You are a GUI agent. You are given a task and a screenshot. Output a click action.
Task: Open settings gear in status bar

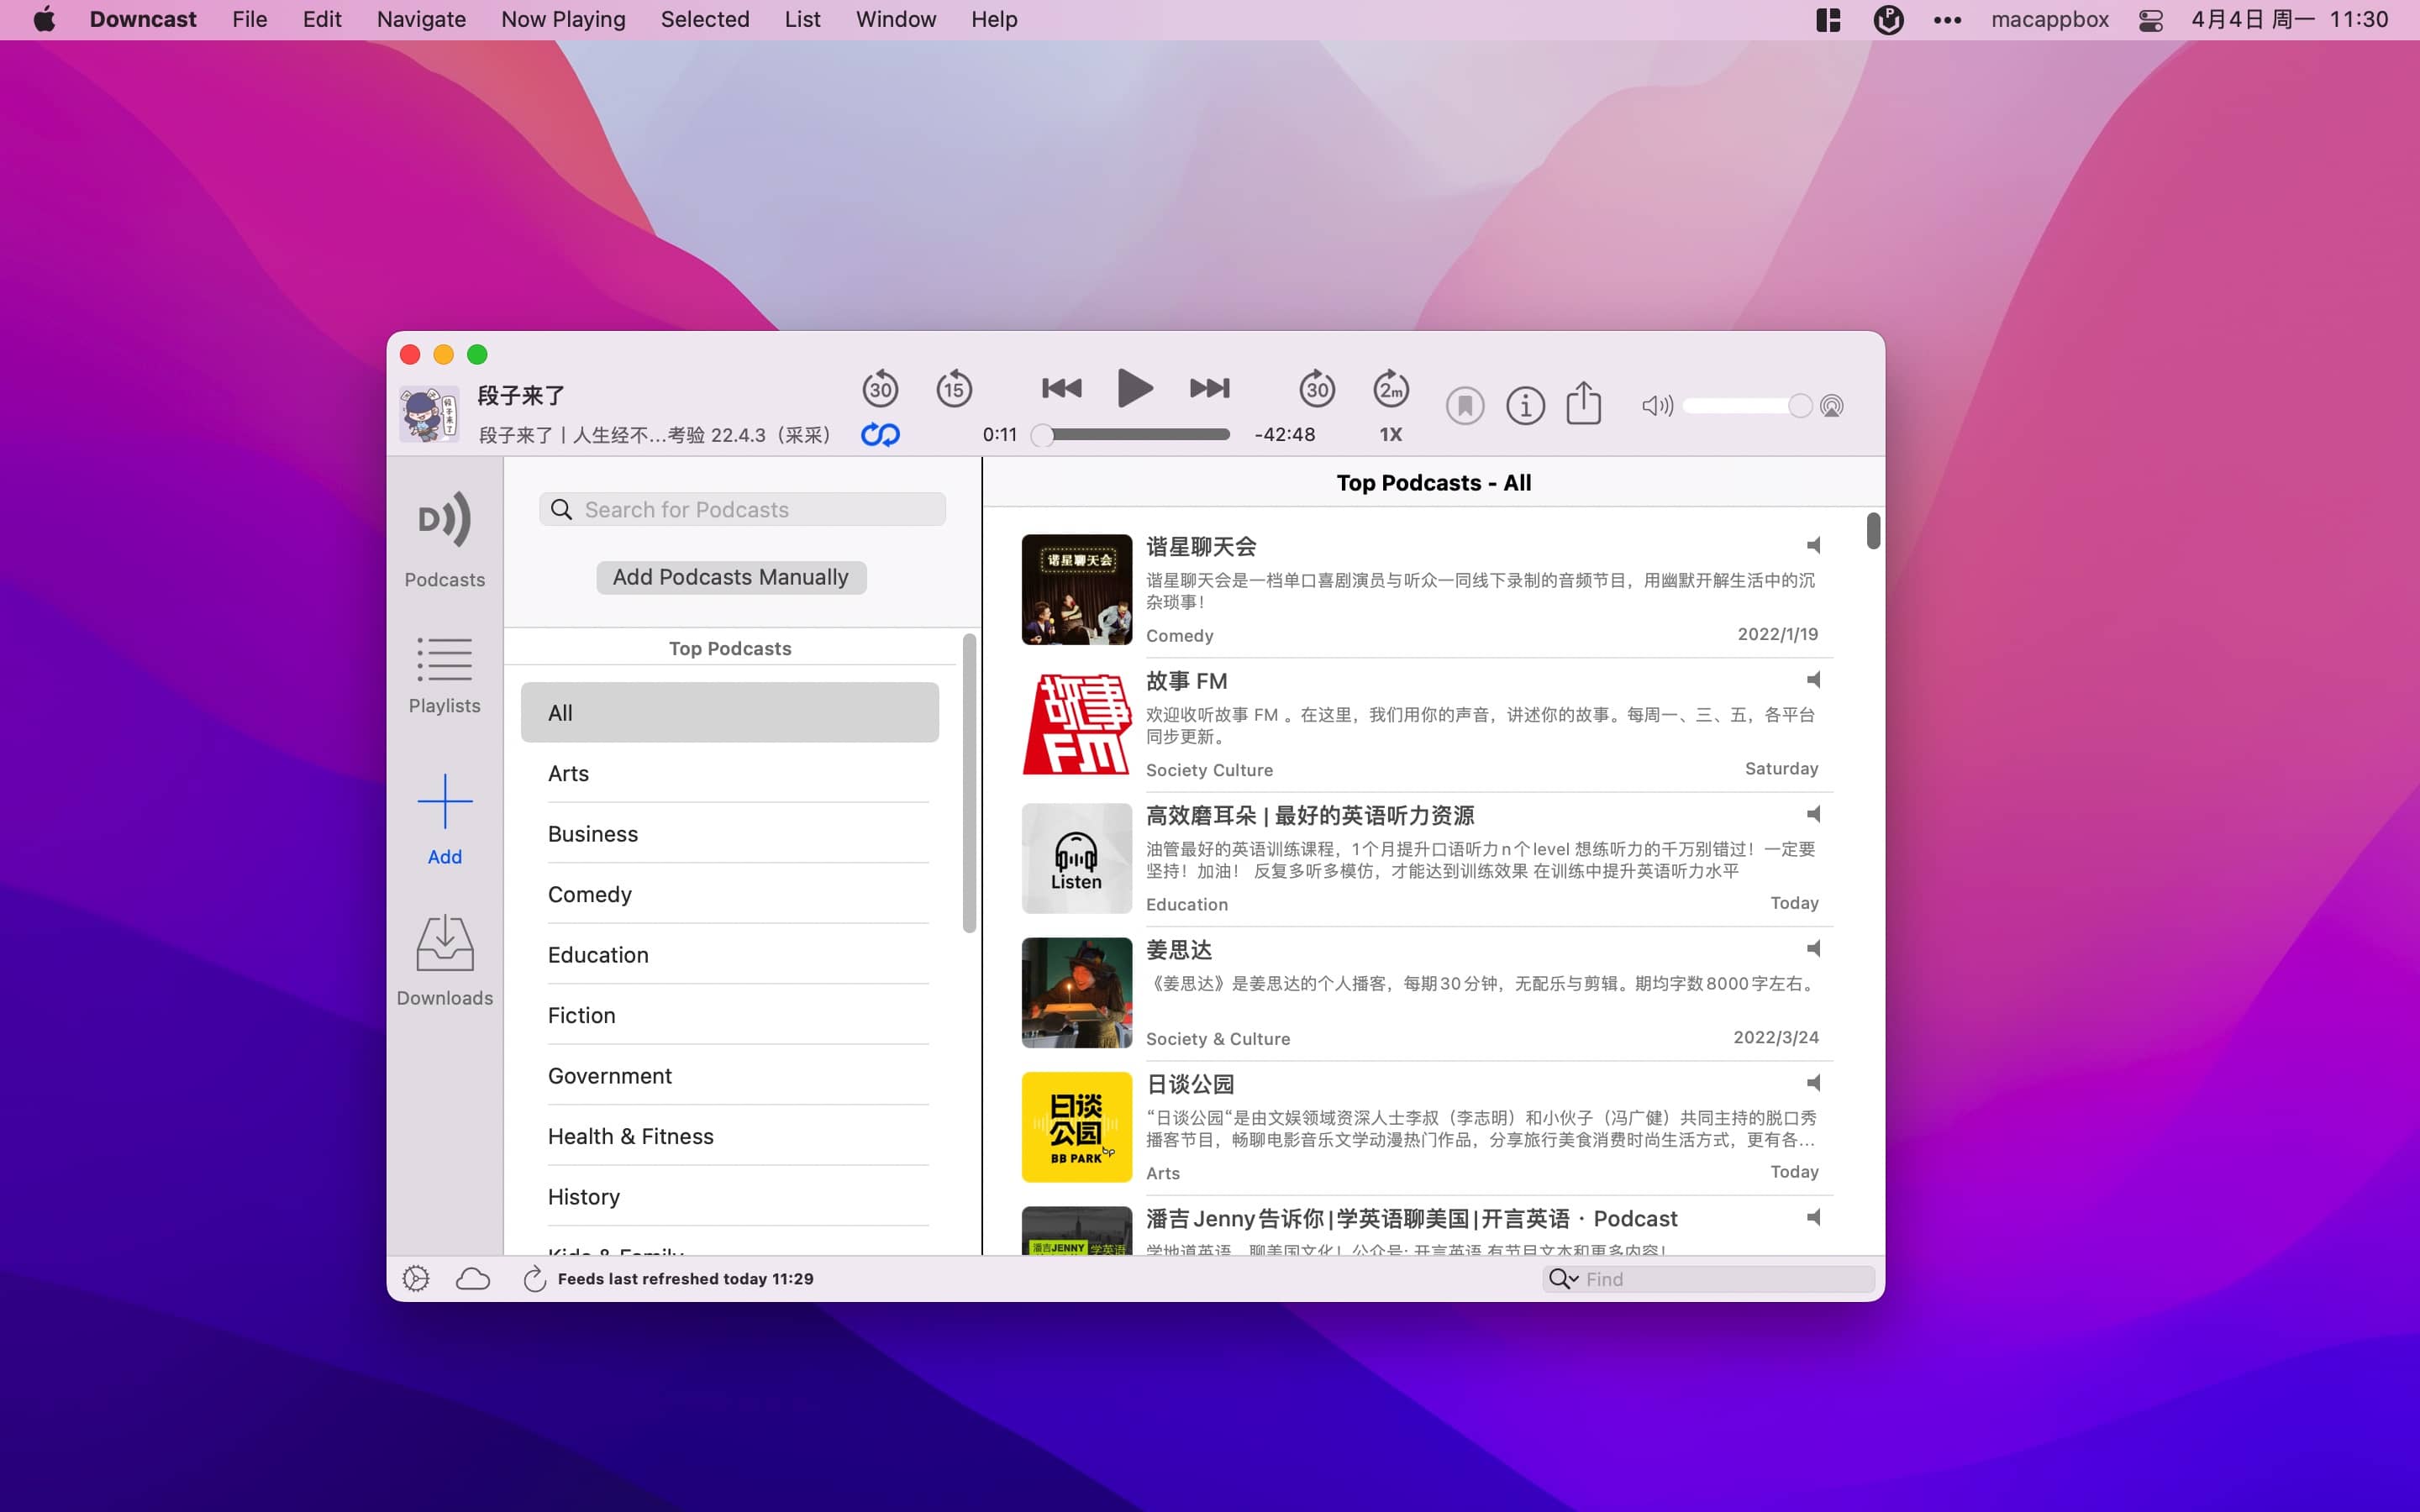coord(416,1278)
